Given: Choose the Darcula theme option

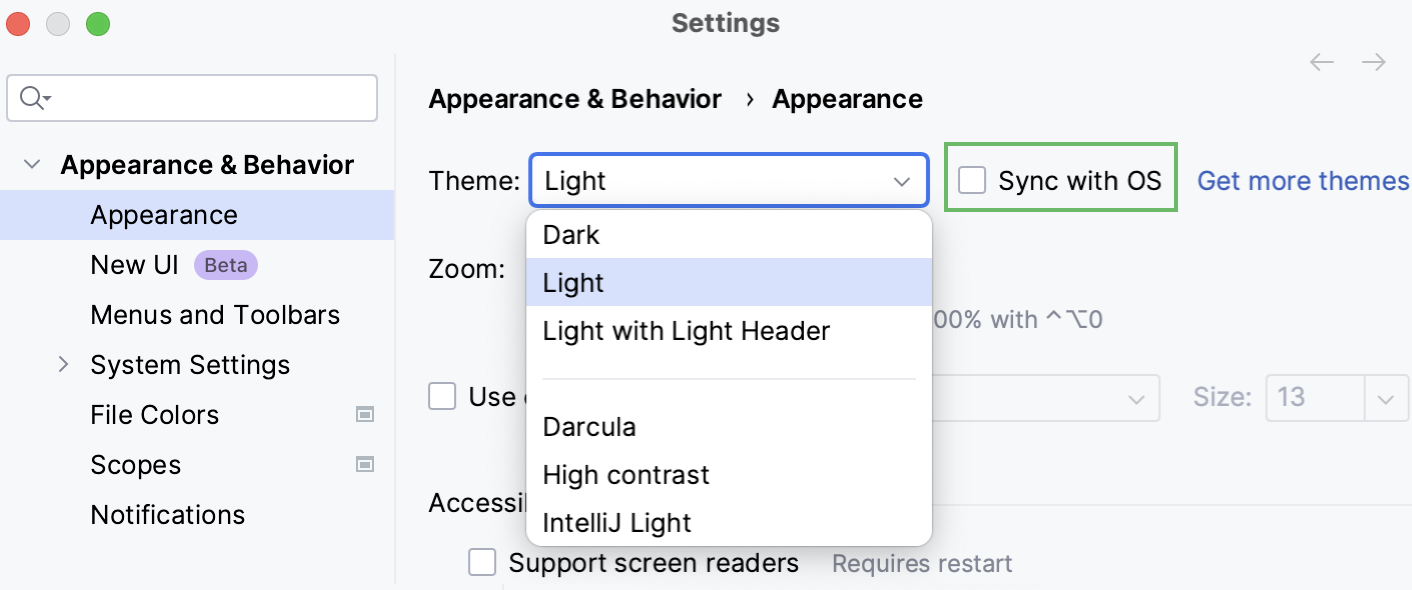Looking at the screenshot, I should tap(589, 427).
